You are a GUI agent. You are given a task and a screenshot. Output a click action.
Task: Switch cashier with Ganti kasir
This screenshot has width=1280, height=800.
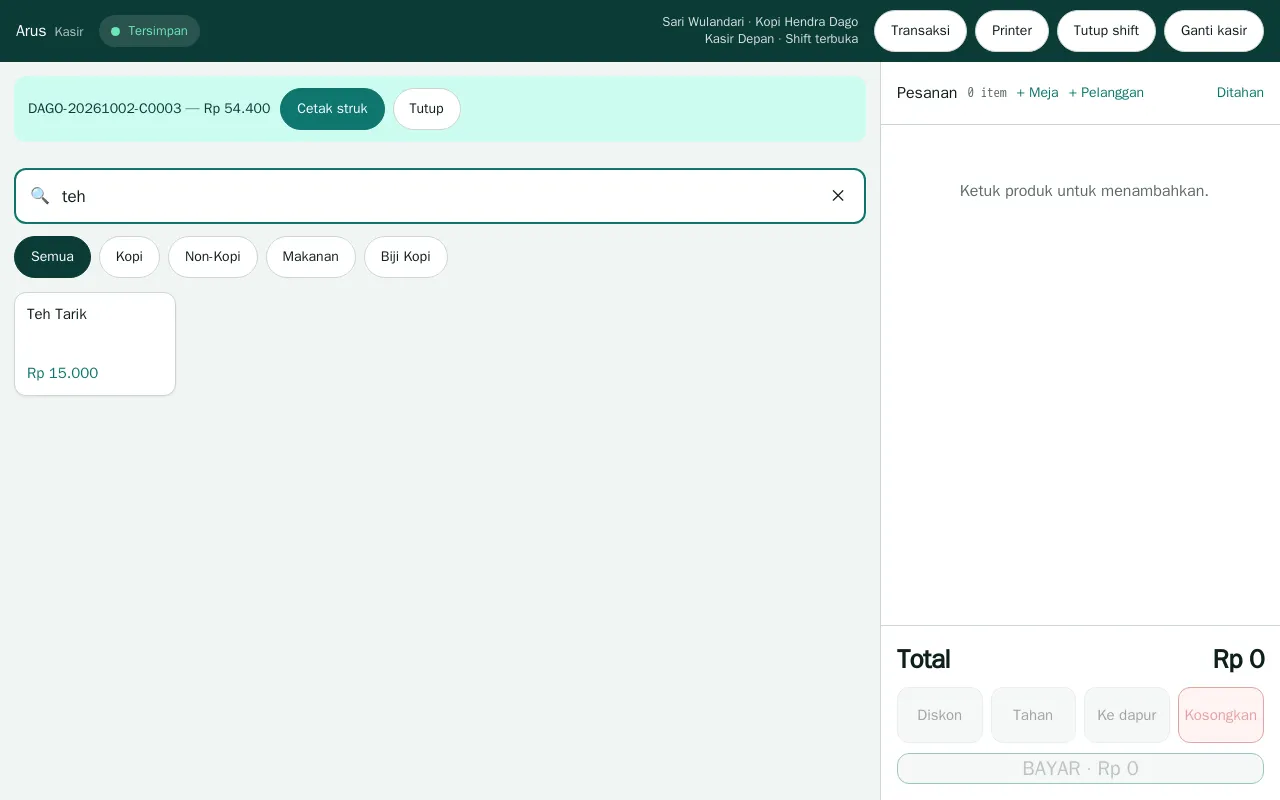[x=1214, y=31]
